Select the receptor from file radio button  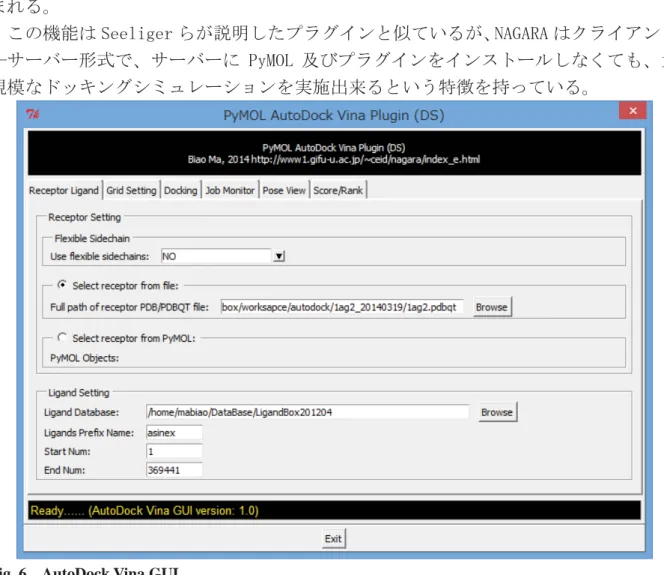[62, 285]
